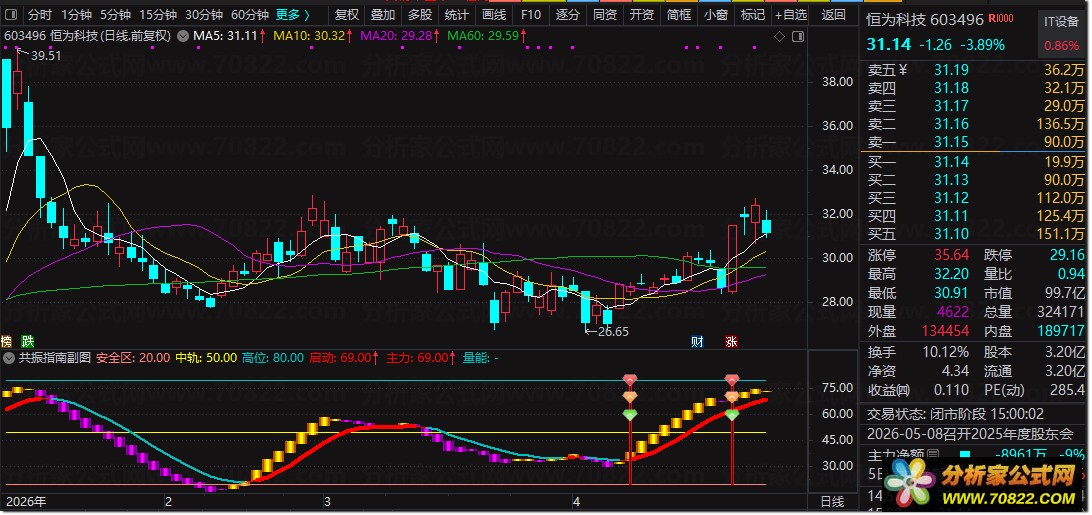This screenshot has height=515, width=1092.
Task: Click the green 跌 badge icon
Action: [x=28, y=341]
